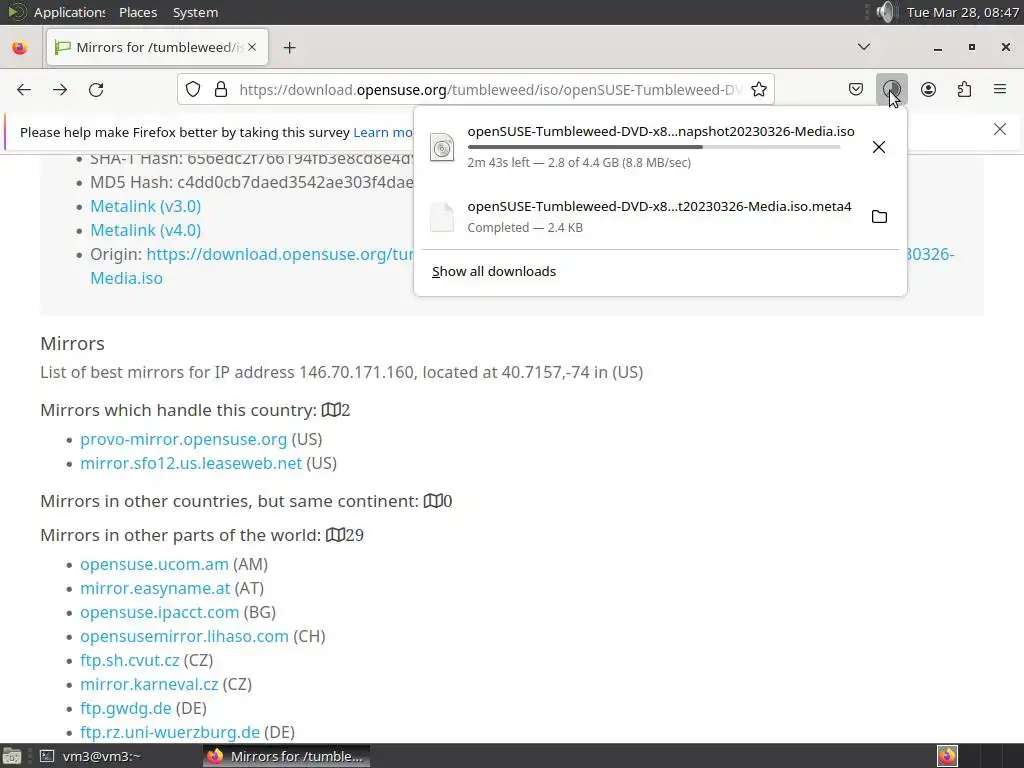Click the volume speaker in the top panel
Viewport: 1024px width, 768px height.
[x=886, y=12]
